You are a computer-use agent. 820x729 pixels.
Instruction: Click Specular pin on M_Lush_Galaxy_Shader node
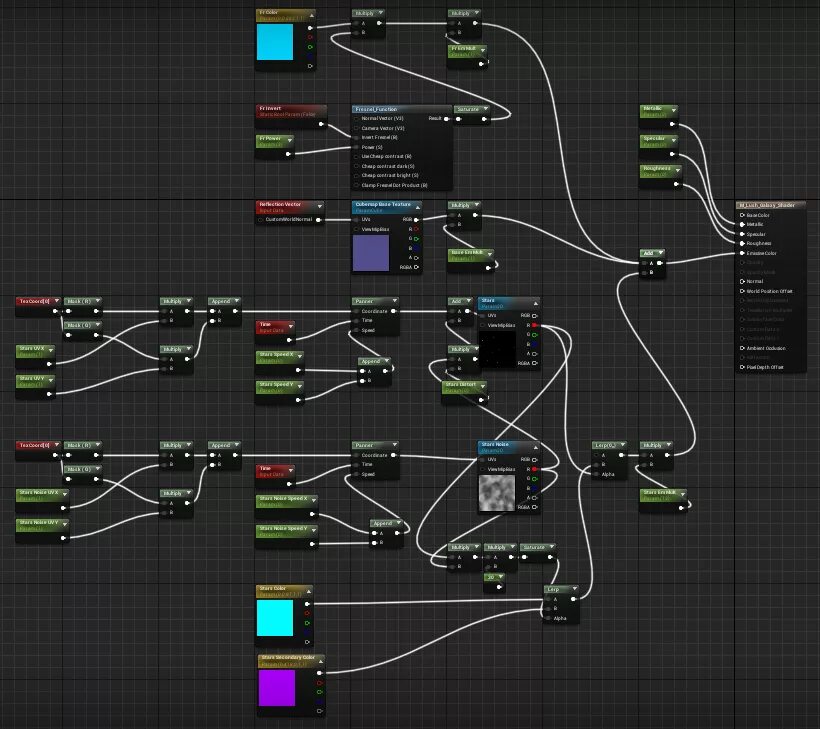pyautogui.click(x=742, y=234)
